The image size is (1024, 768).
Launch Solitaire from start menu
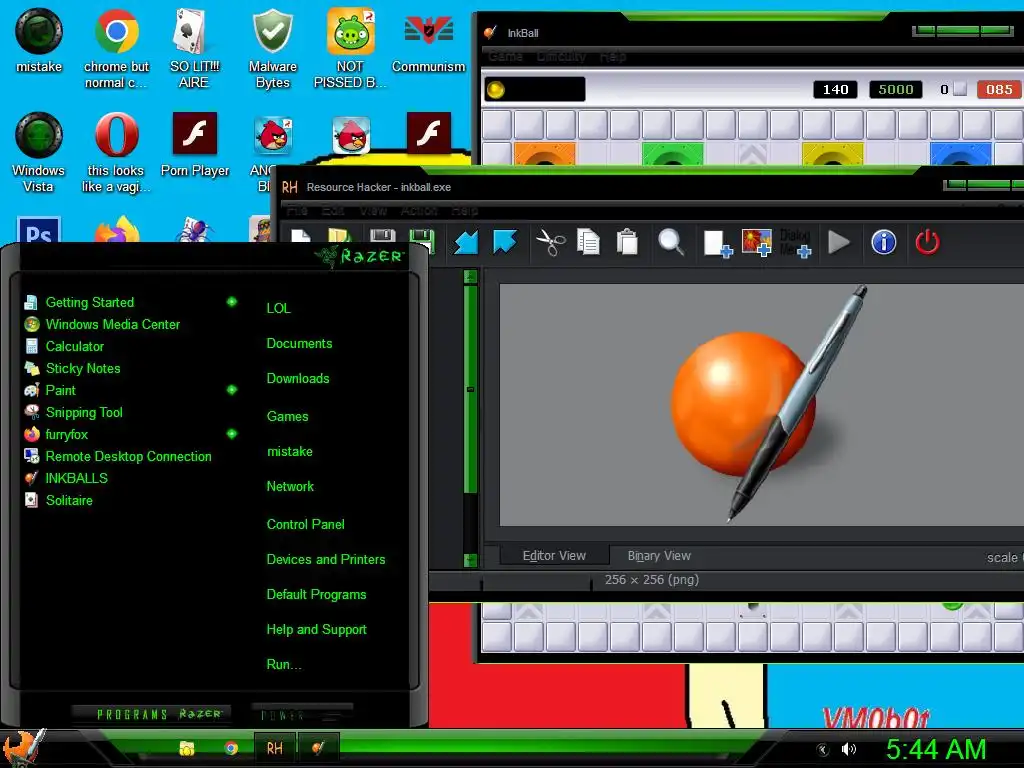(x=58, y=500)
